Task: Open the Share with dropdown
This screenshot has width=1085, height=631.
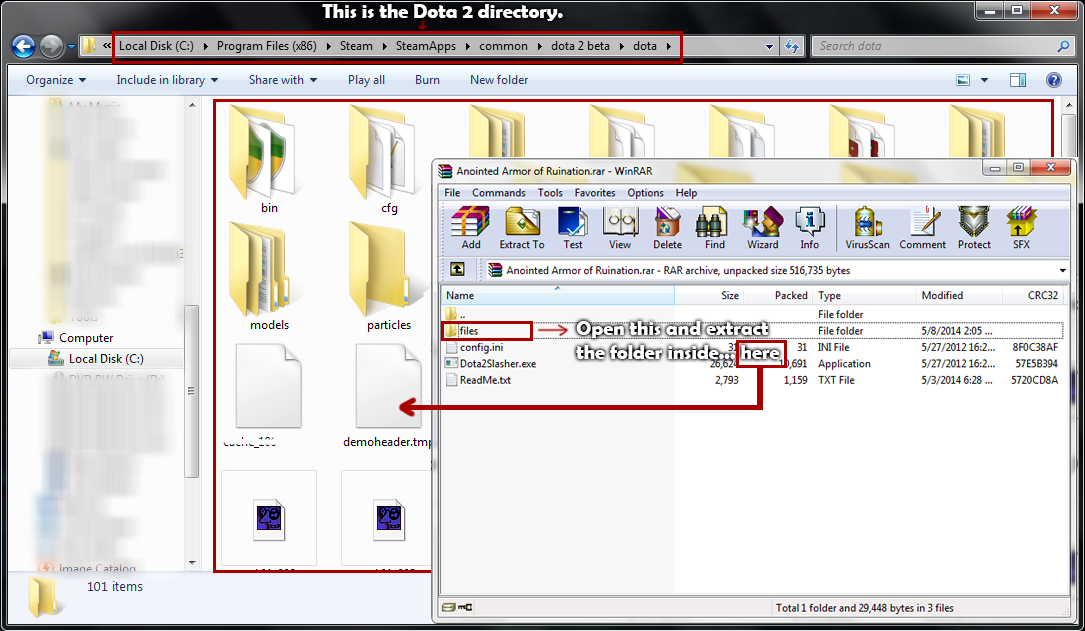Action: click(x=282, y=80)
